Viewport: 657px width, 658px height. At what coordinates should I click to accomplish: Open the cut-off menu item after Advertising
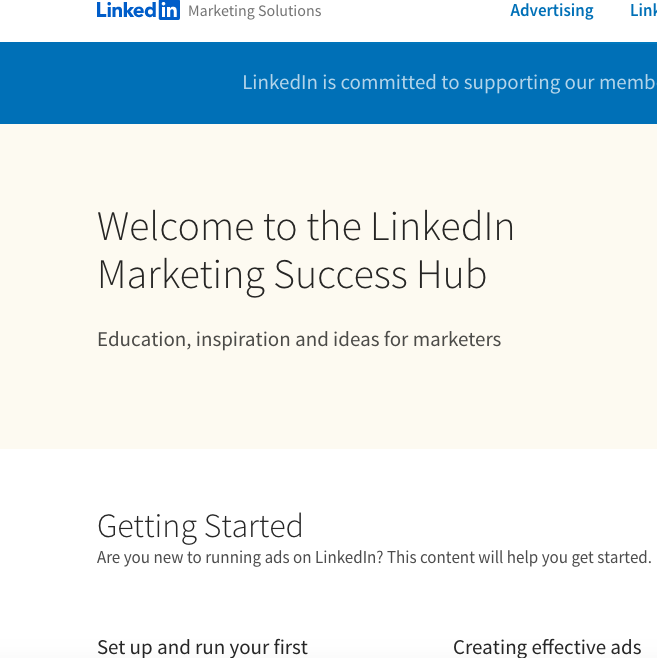pos(644,10)
